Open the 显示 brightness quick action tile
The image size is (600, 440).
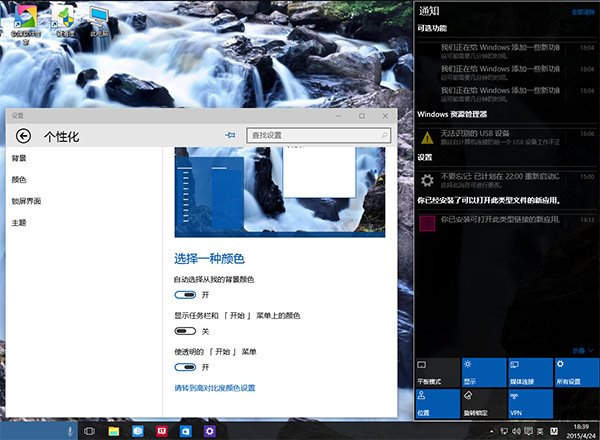(x=484, y=372)
